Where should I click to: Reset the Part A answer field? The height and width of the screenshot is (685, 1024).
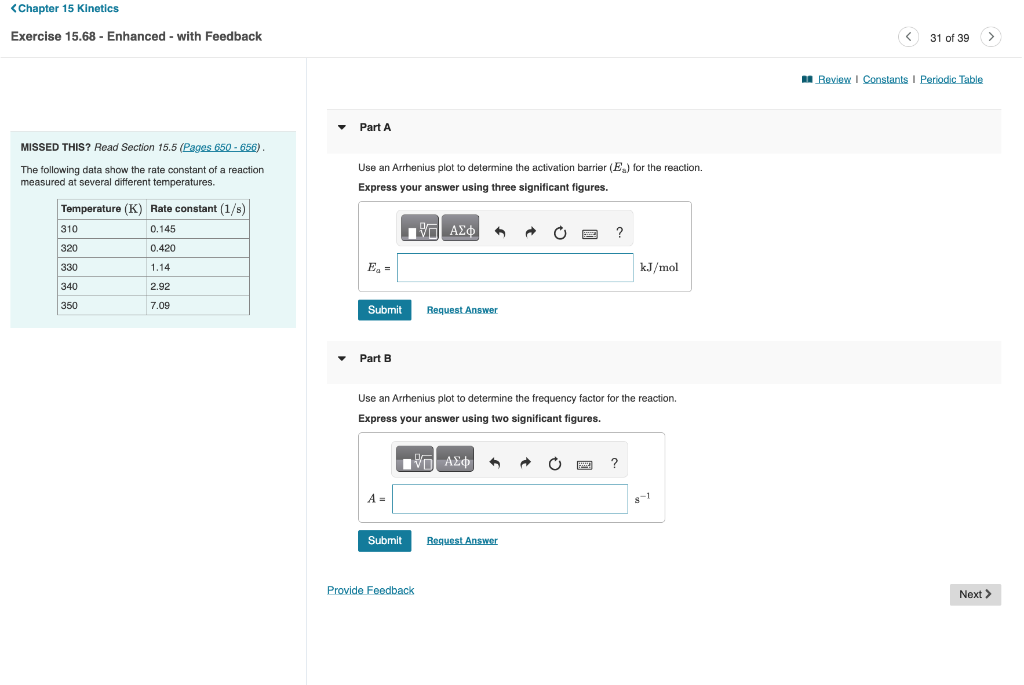(x=560, y=232)
